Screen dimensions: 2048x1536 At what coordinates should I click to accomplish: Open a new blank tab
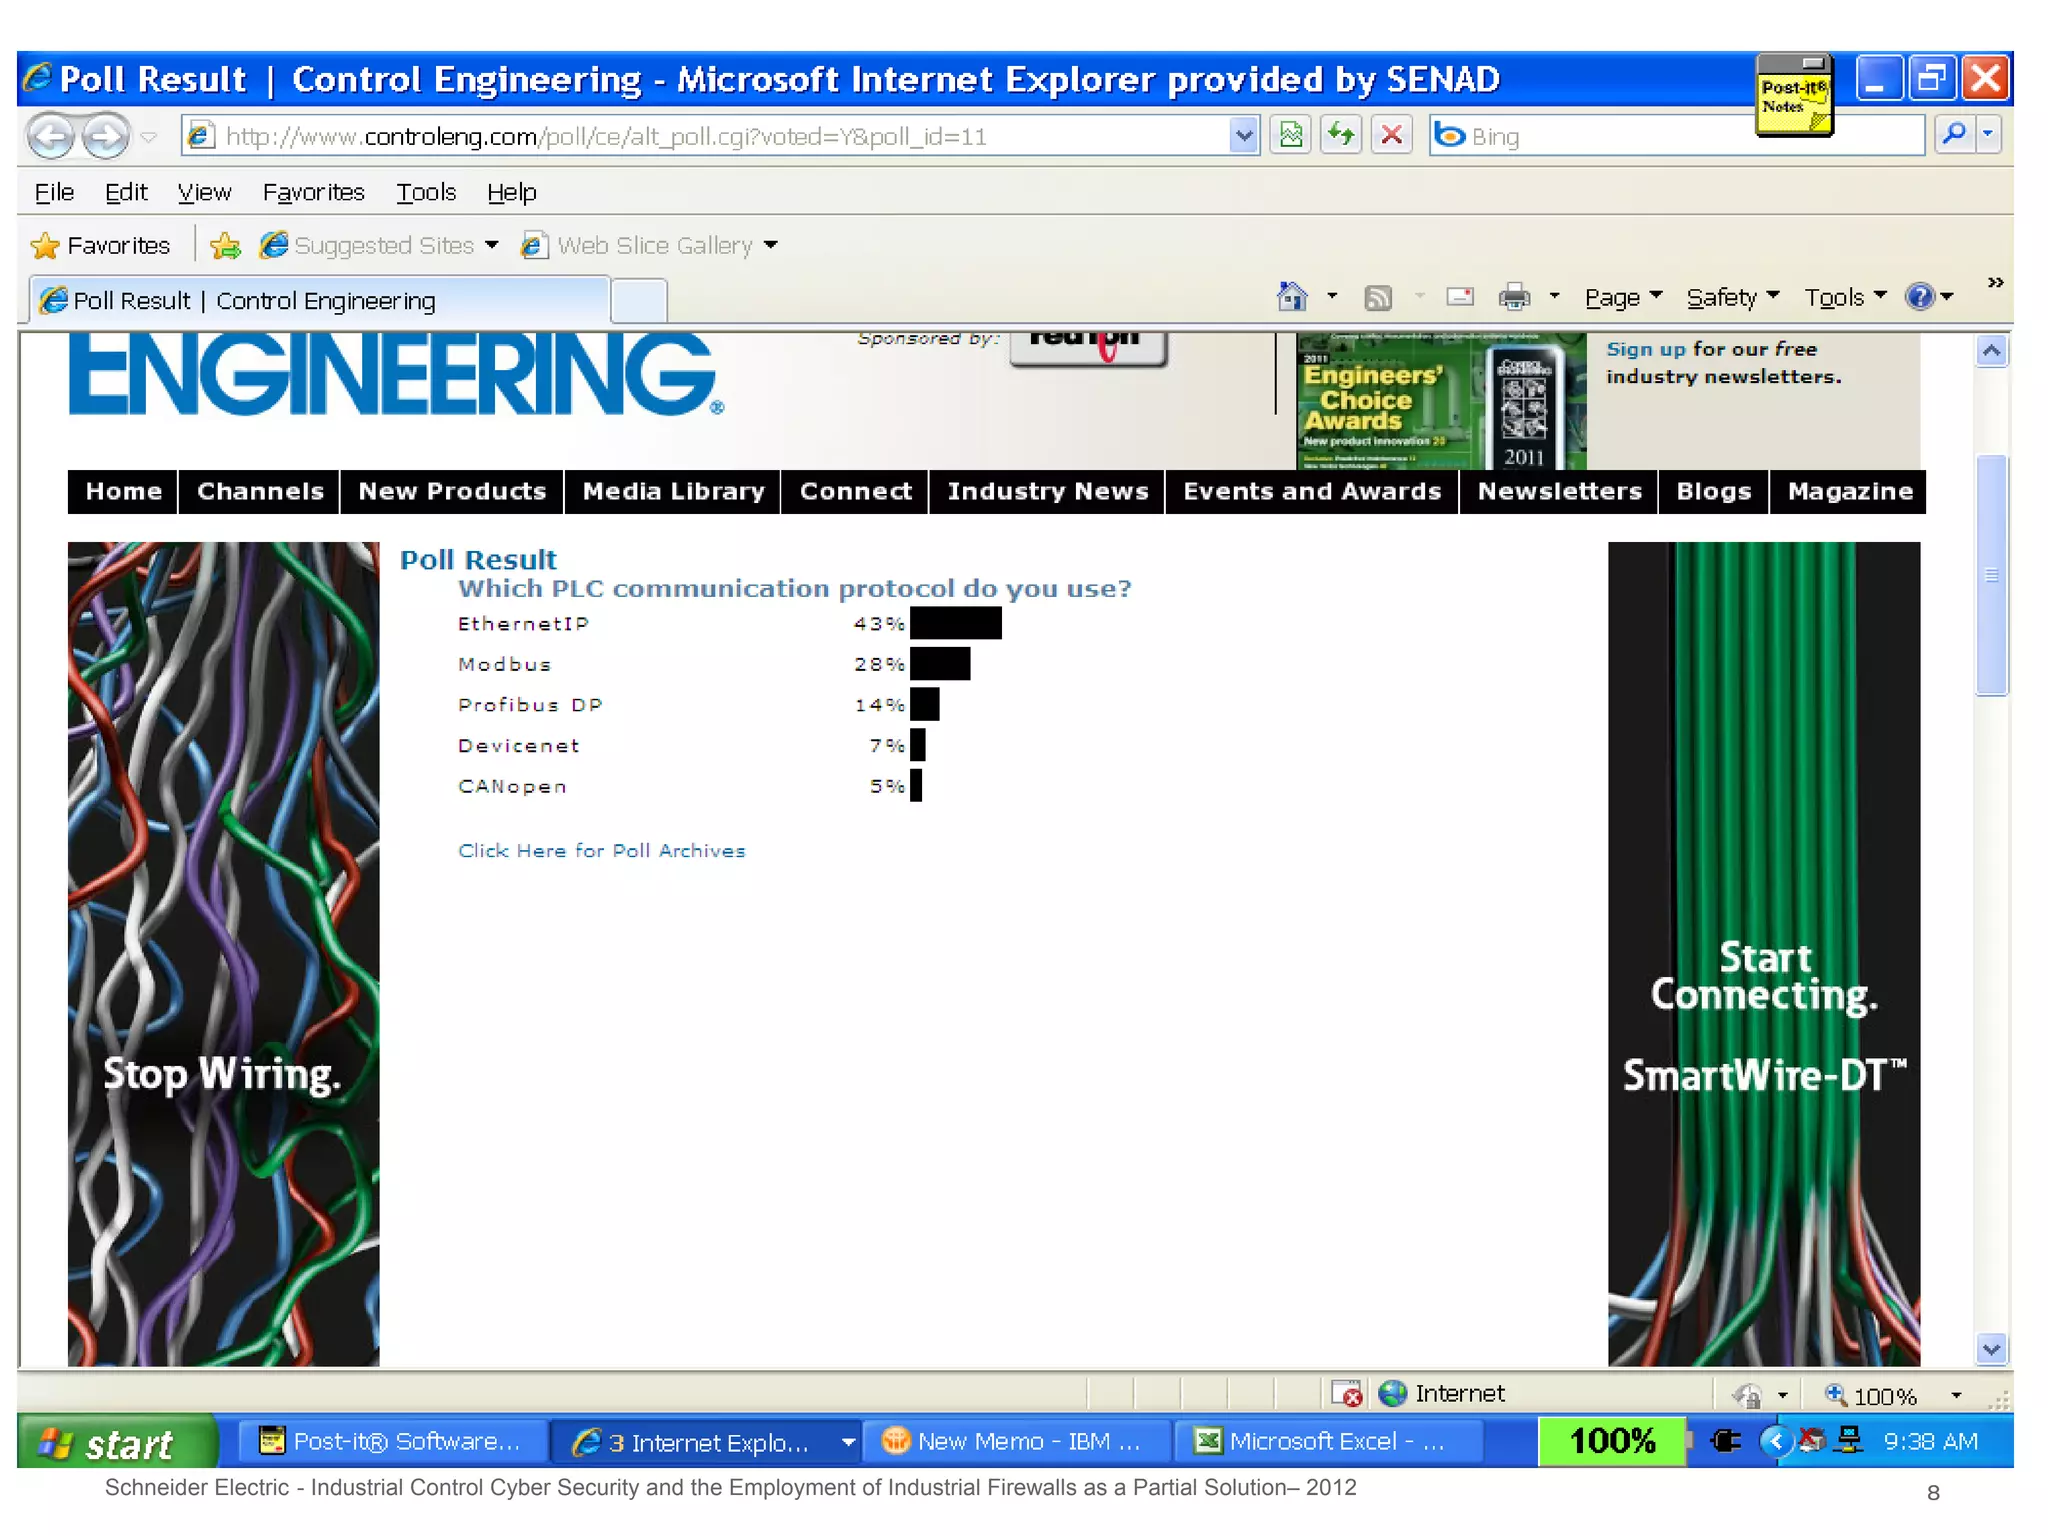(639, 301)
